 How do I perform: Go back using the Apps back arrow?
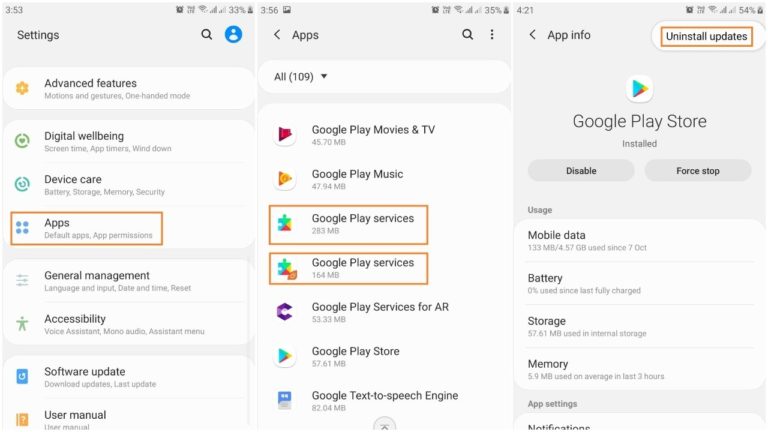[277, 35]
